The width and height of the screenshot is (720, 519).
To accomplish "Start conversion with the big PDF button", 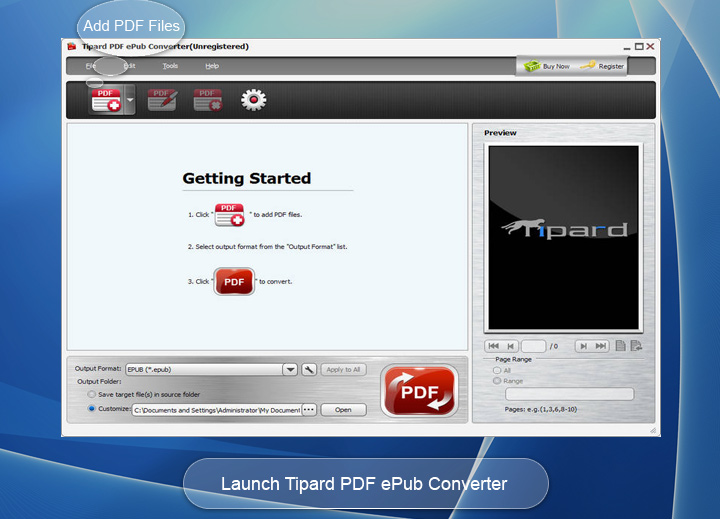I will [x=419, y=391].
